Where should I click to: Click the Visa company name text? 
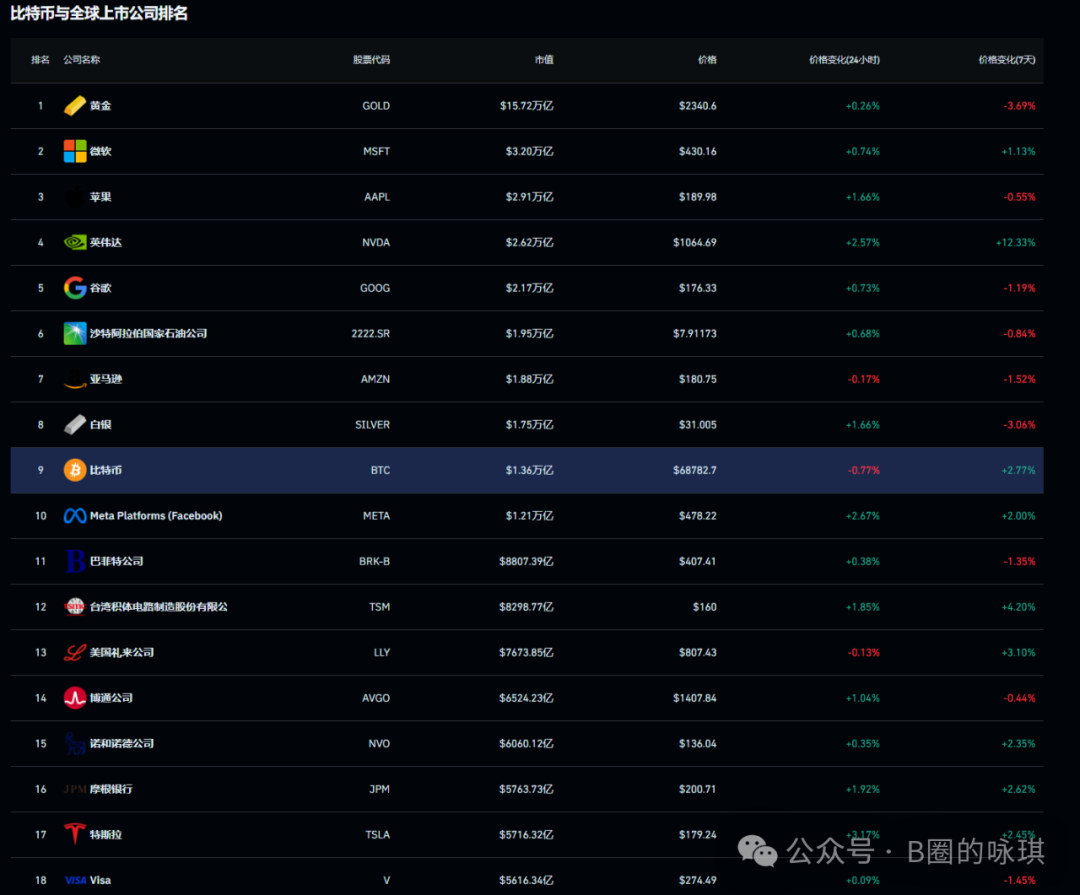(x=100, y=880)
